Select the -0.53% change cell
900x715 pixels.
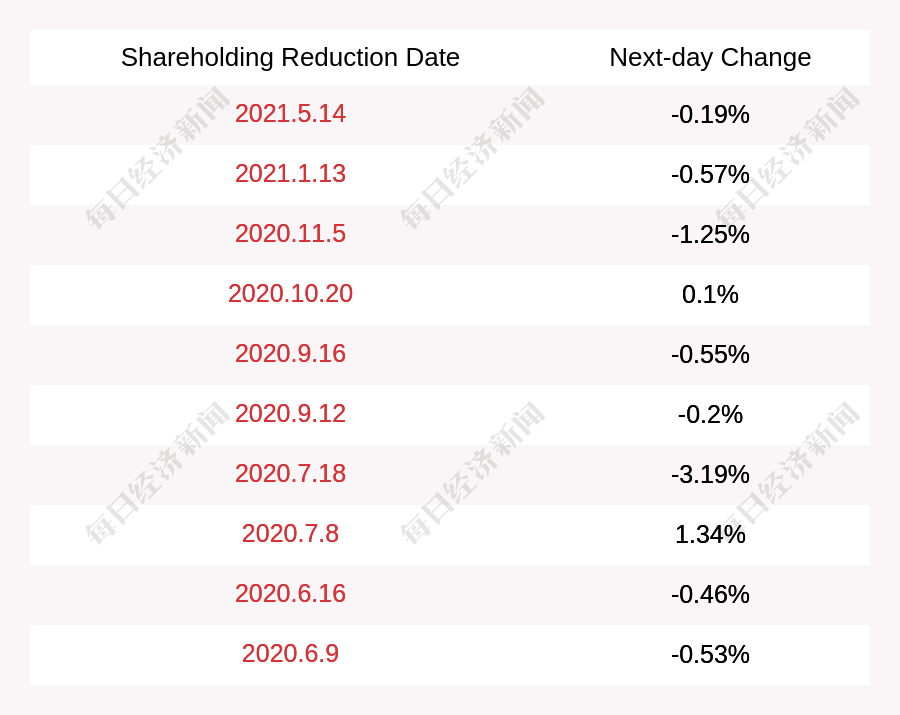pos(710,655)
